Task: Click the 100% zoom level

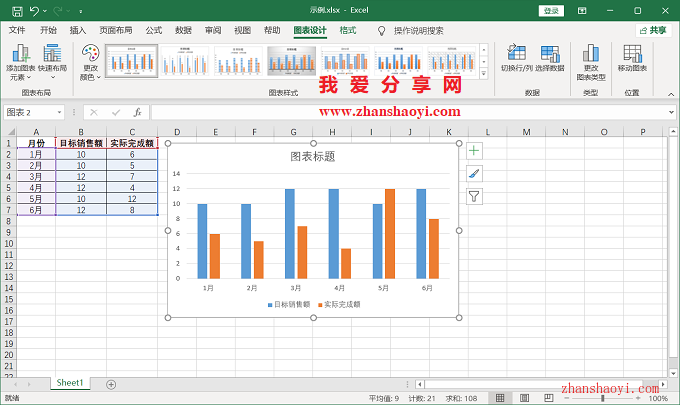Action: coord(658,398)
